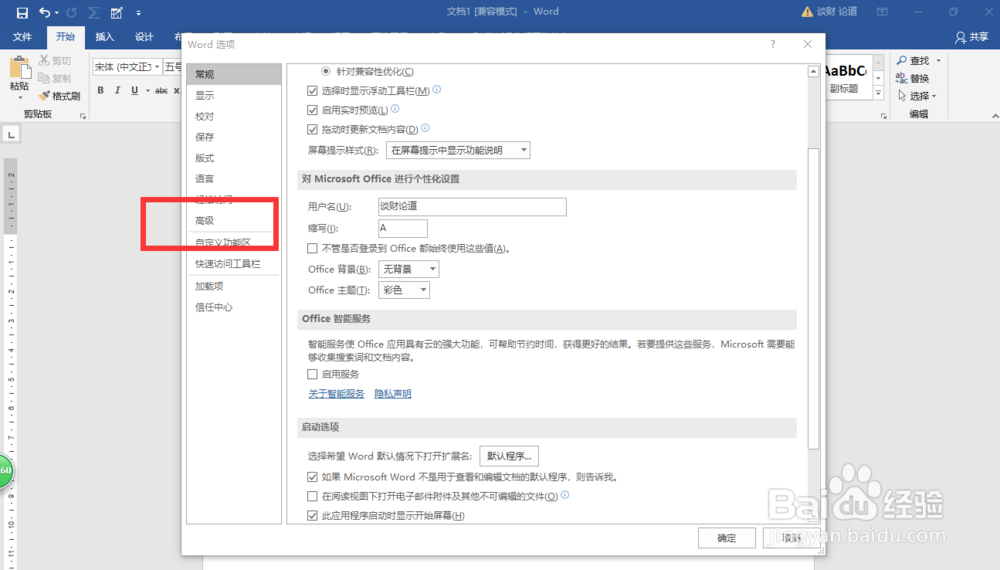Open the File tab
Screen dimensions: 1000x570
coord(22,37)
